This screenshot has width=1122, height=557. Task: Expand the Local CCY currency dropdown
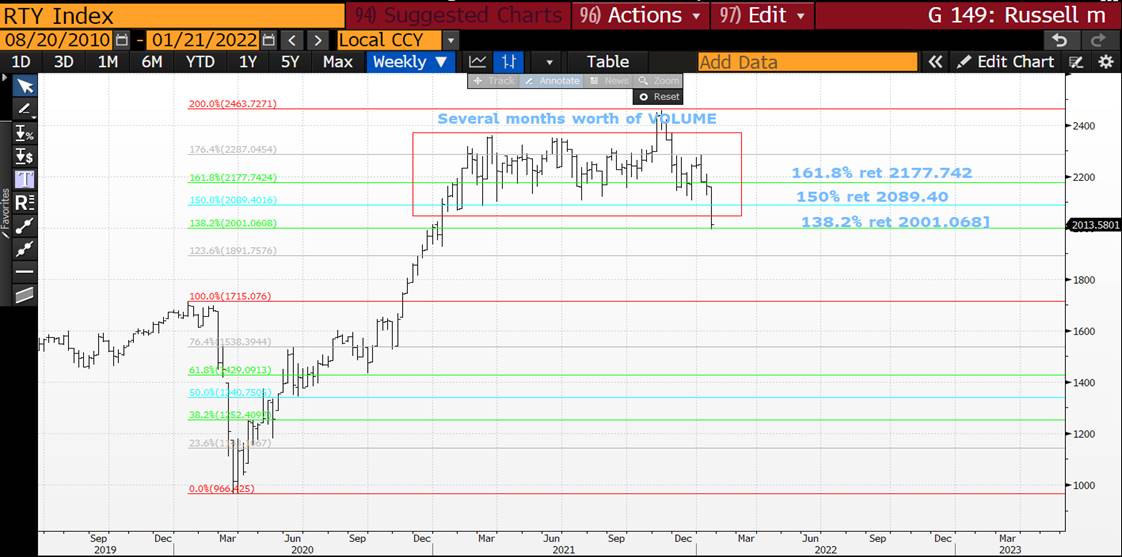click(x=450, y=40)
